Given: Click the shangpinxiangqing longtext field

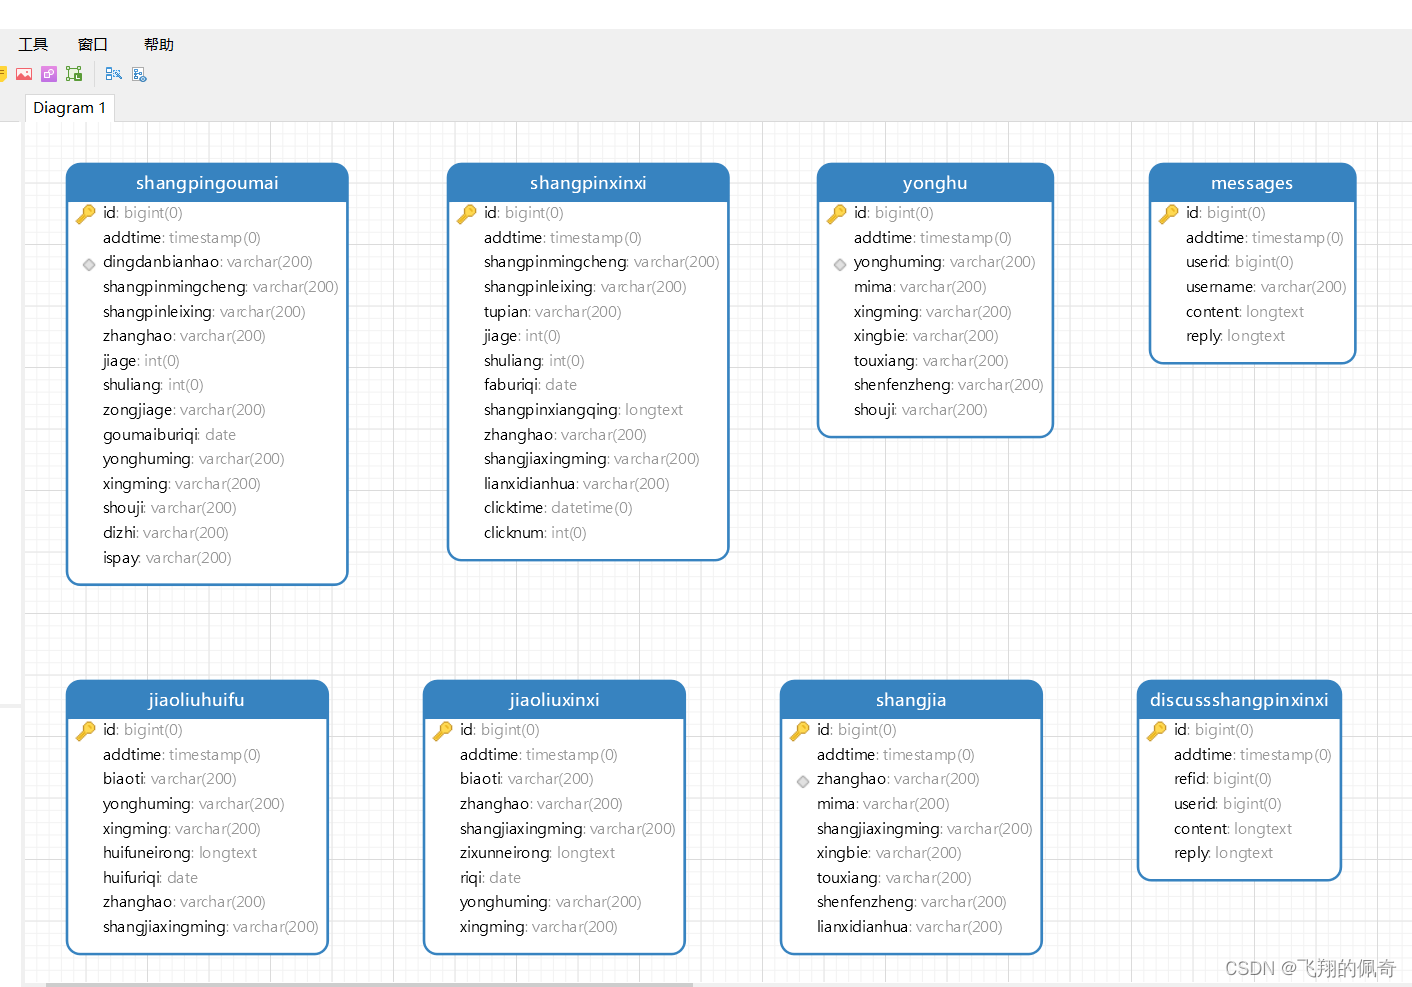Looking at the screenshot, I should pyautogui.click(x=583, y=410).
